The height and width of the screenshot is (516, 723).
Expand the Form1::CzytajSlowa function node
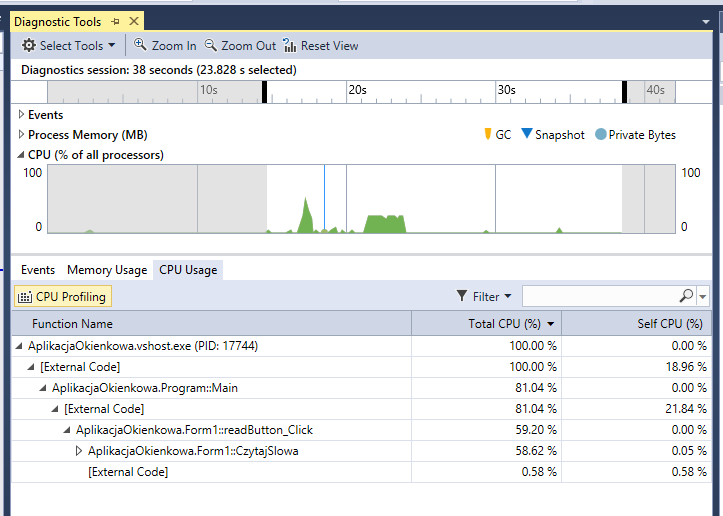[80, 451]
